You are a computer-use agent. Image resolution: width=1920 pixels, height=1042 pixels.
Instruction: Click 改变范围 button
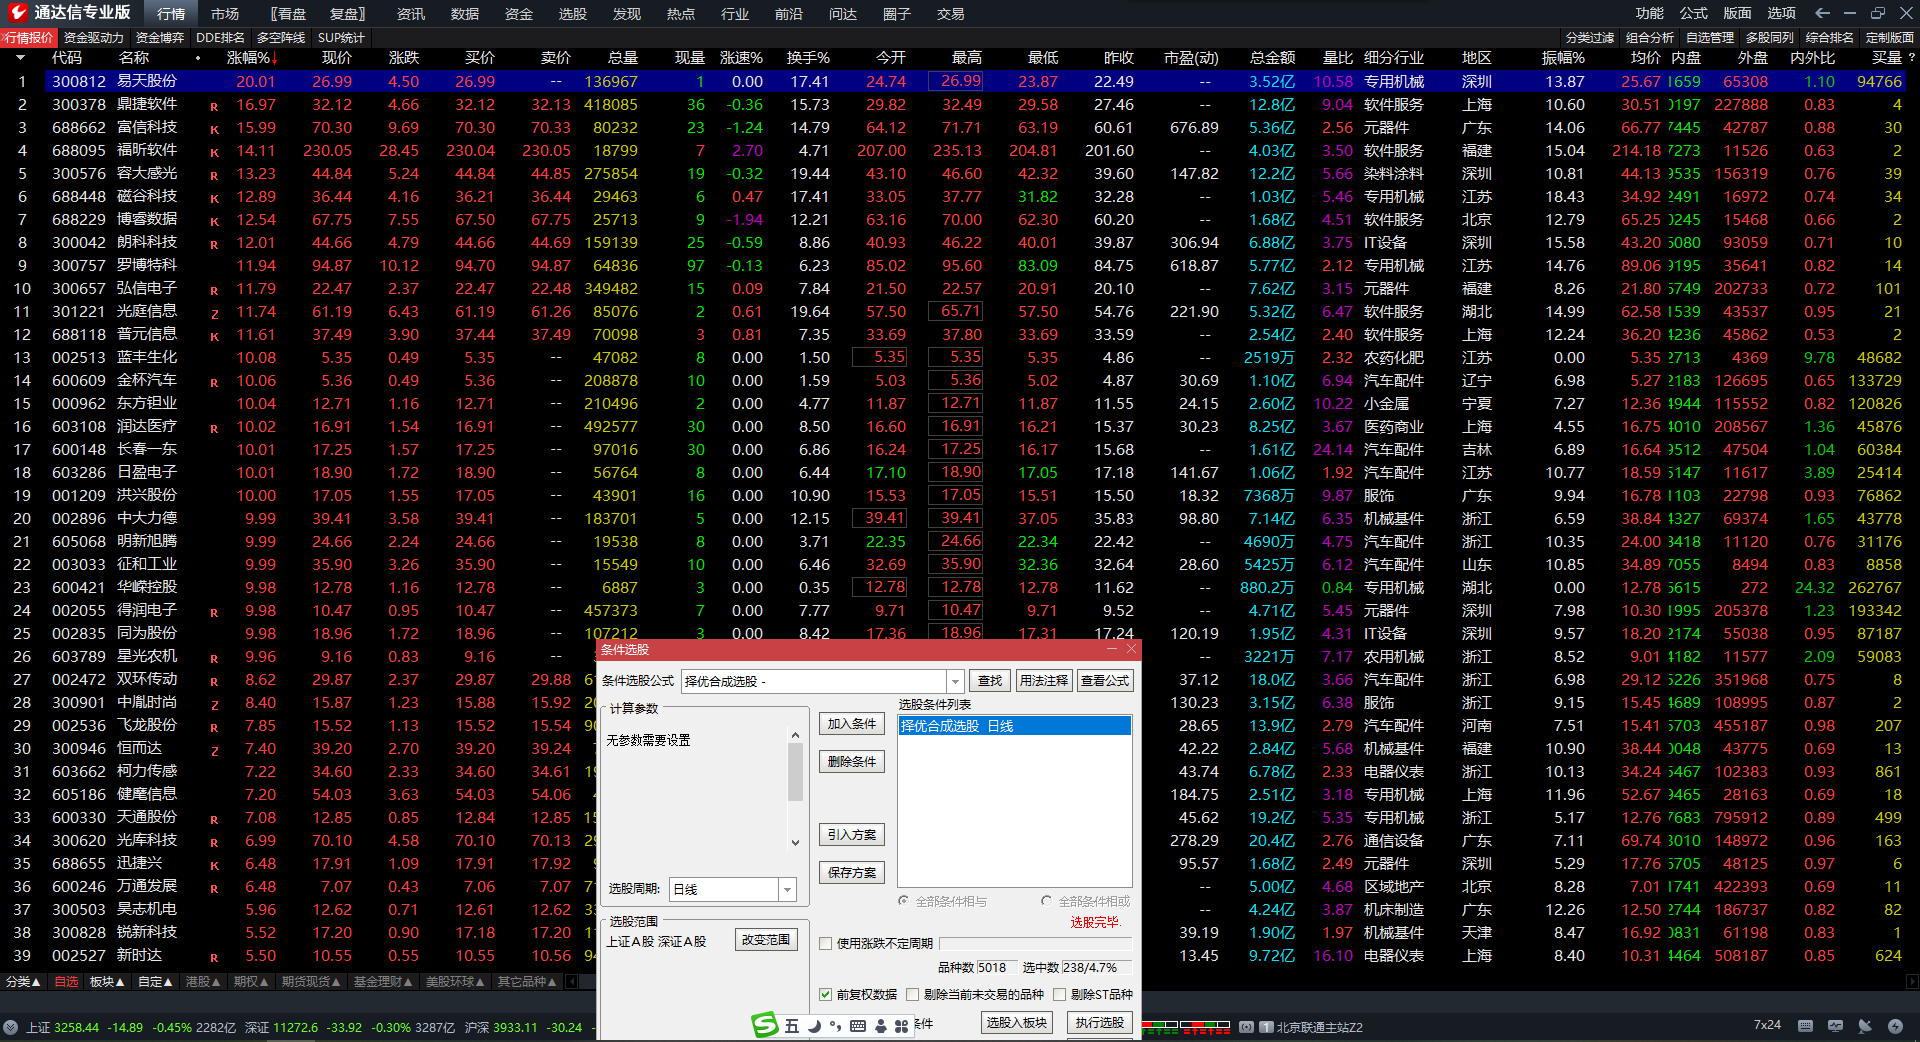766,940
